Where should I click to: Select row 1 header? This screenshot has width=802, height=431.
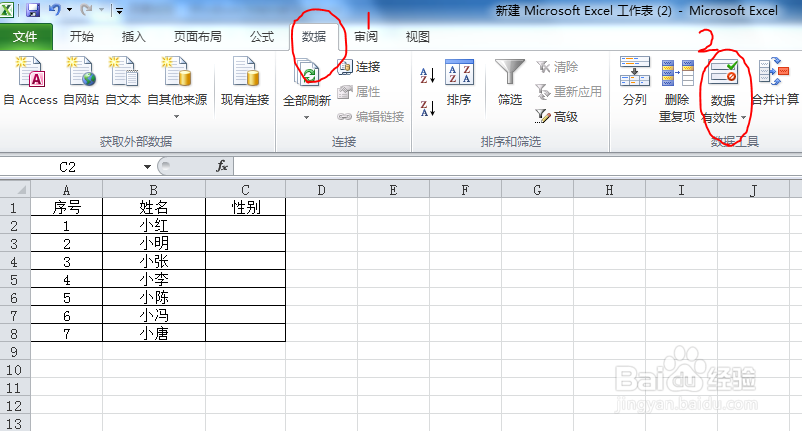click(x=14, y=208)
